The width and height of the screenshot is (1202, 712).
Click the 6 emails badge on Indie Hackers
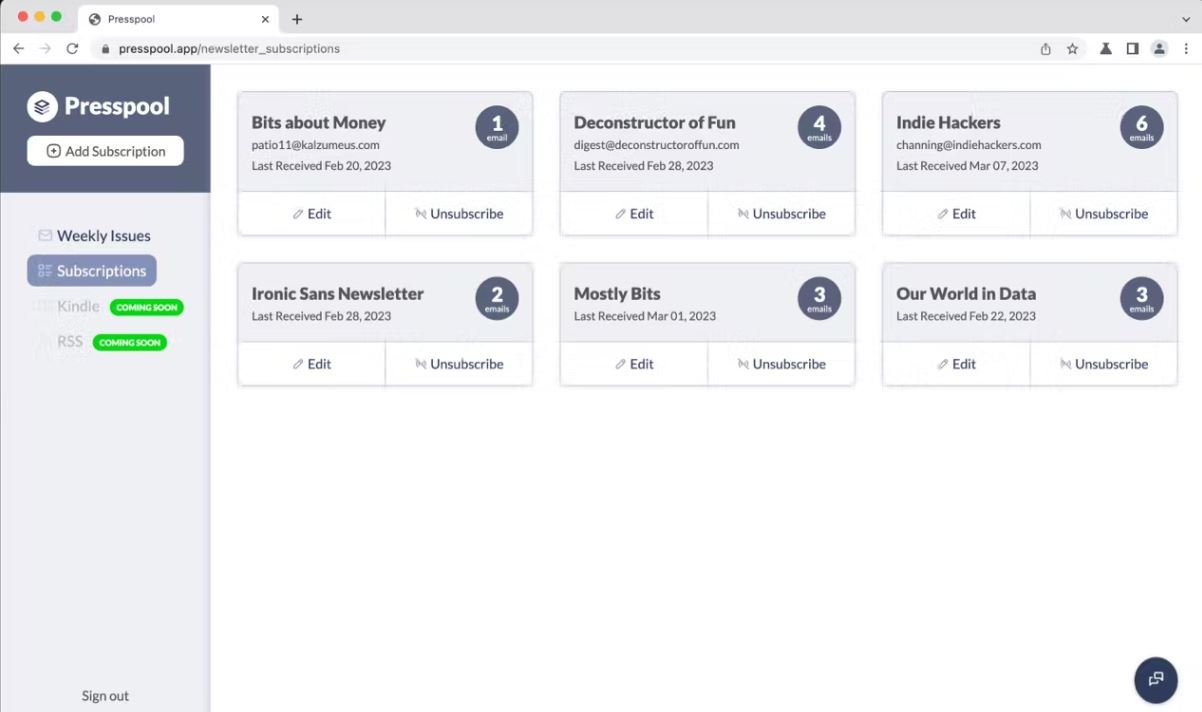click(1141, 127)
